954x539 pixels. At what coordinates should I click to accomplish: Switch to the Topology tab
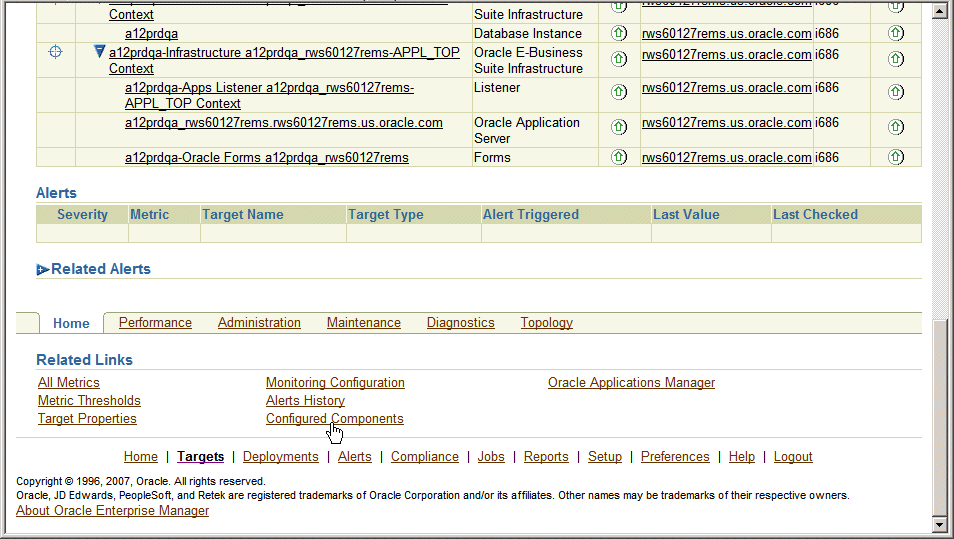pyautogui.click(x=546, y=322)
